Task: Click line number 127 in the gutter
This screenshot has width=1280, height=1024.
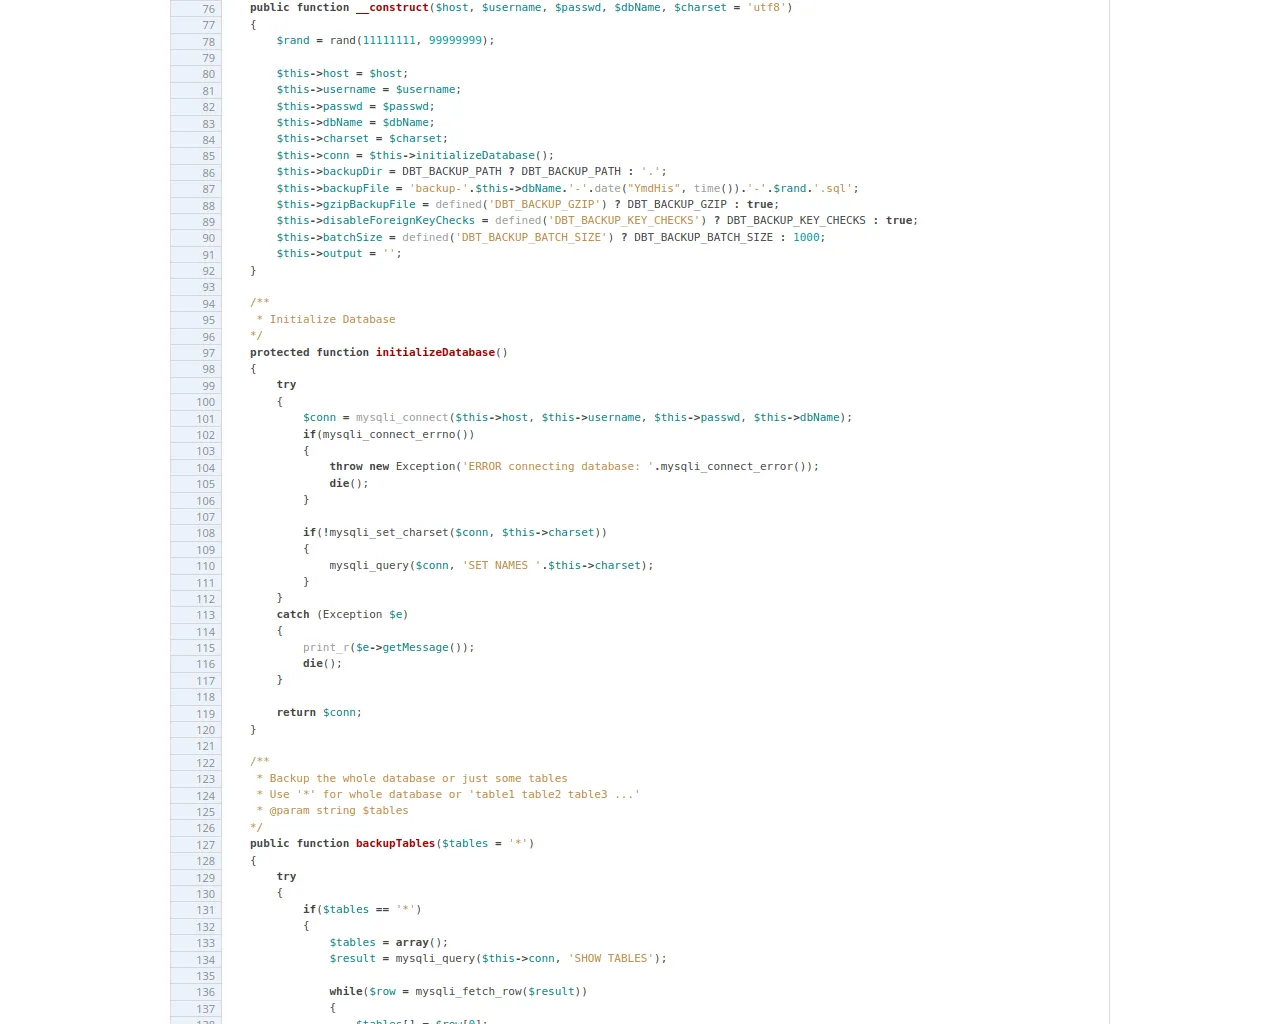Action: [x=205, y=845]
